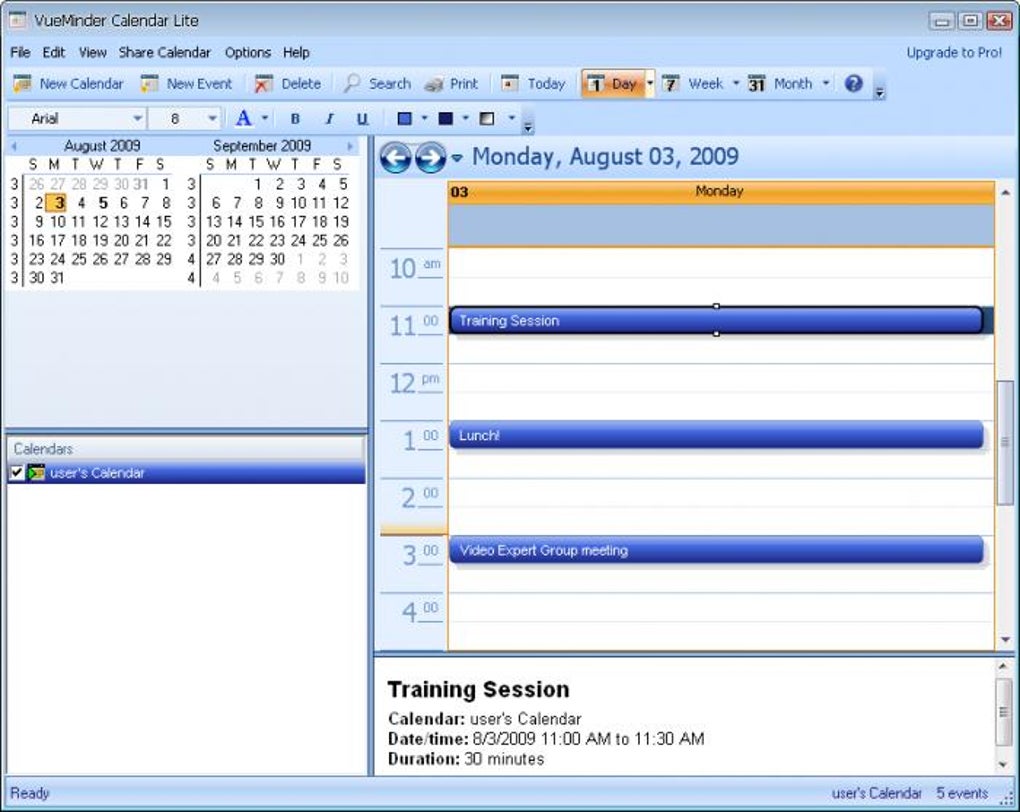Click the Upgrade to Pro! link
1020x812 pixels.
pos(954,53)
